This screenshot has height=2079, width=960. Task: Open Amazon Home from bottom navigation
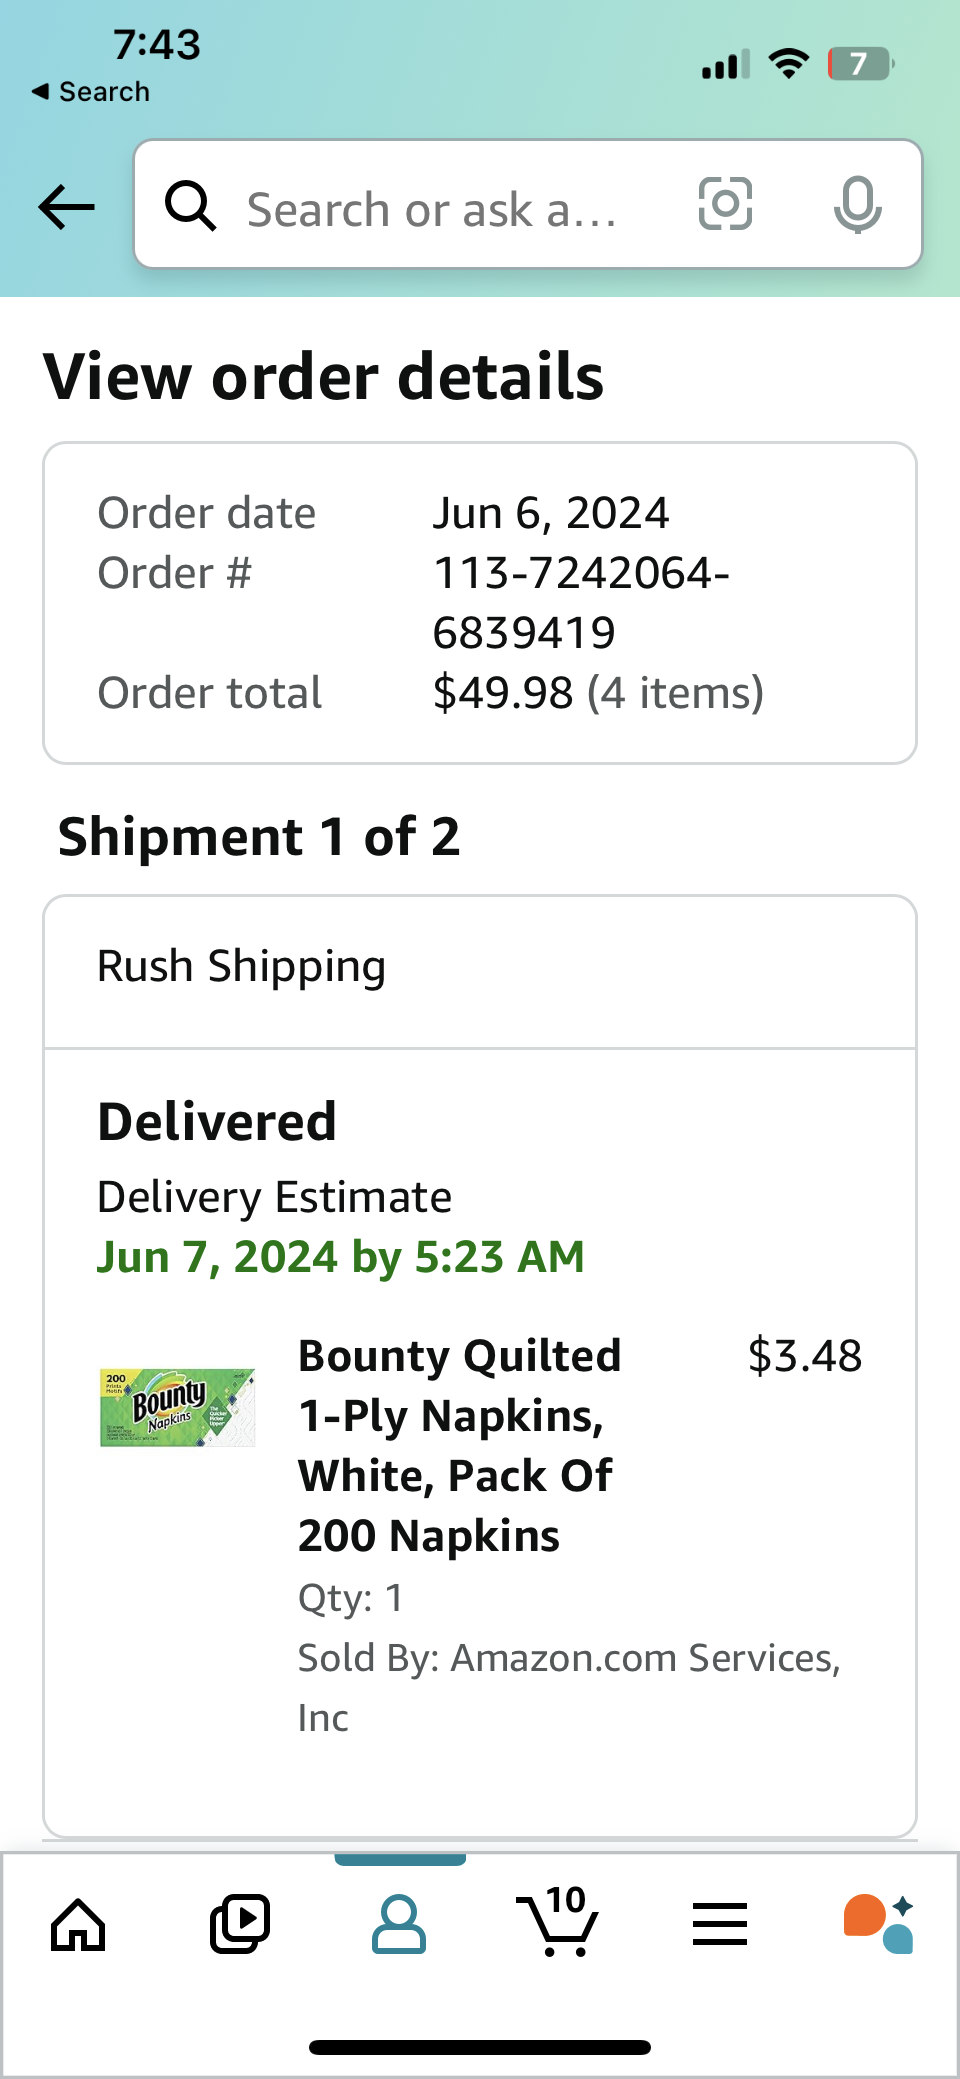tap(77, 1922)
